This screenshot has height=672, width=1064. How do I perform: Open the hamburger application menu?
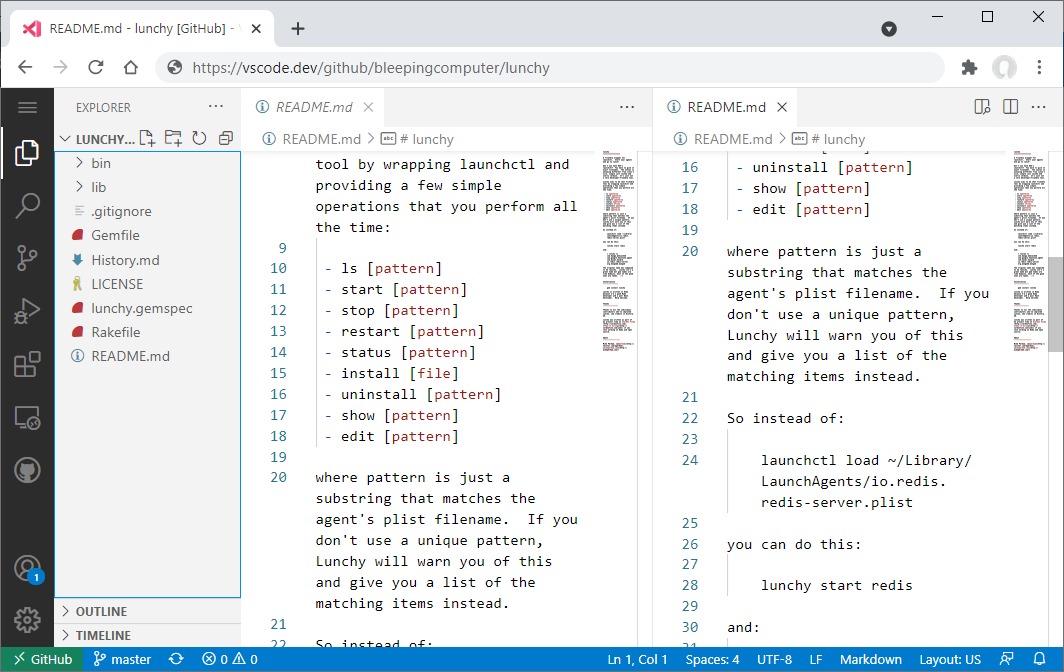(x=27, y=107)
